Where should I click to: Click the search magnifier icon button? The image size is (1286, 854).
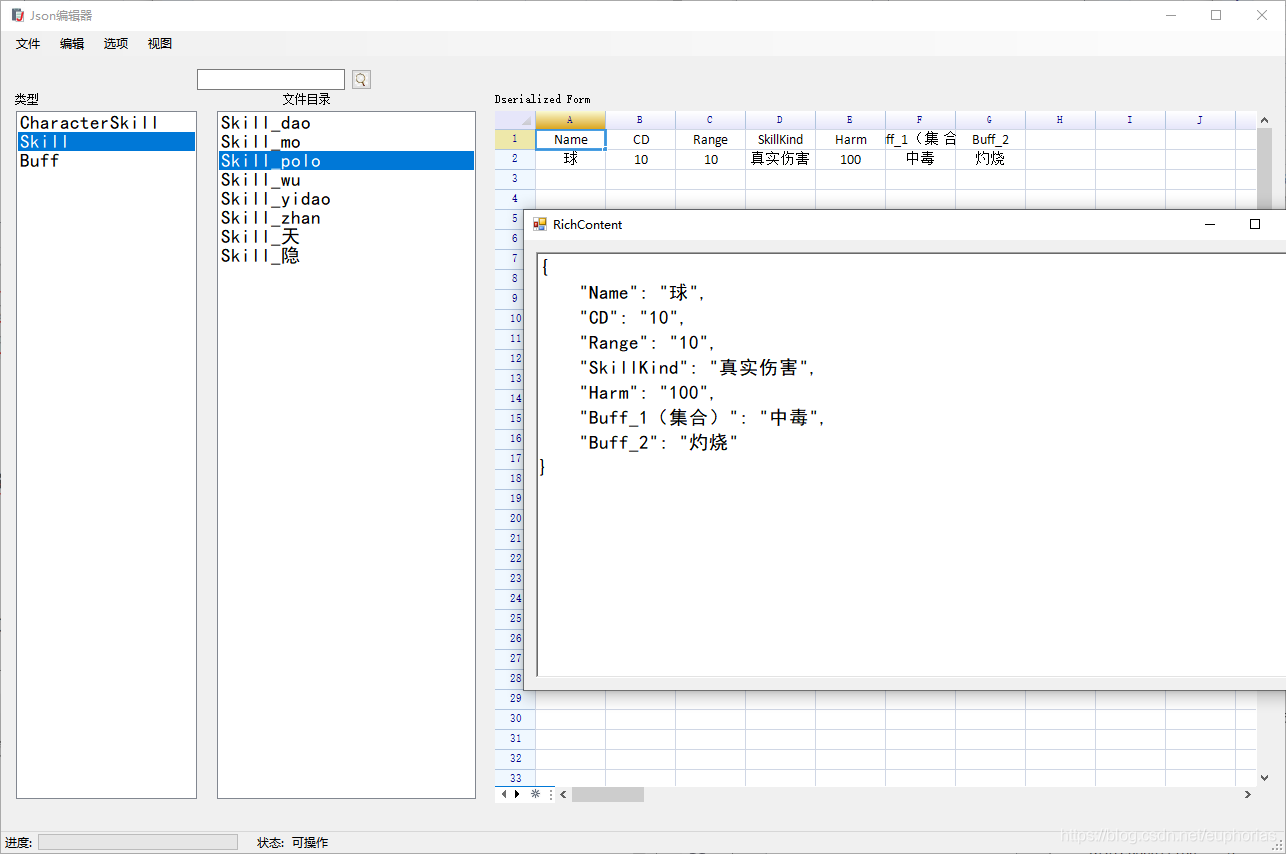click(361, 79)
